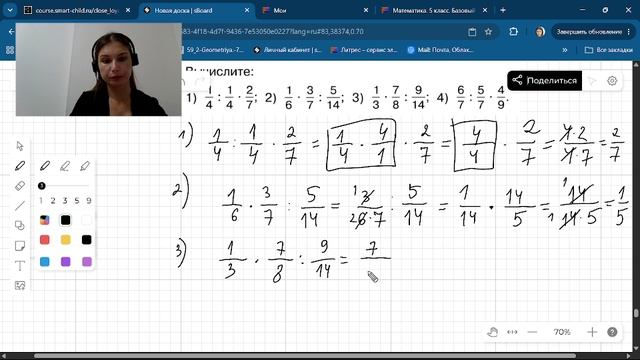Image resolution: width=640 pixels, height=360 pixels.
Task: Close the Мои tab
Action: coord(366,10)
